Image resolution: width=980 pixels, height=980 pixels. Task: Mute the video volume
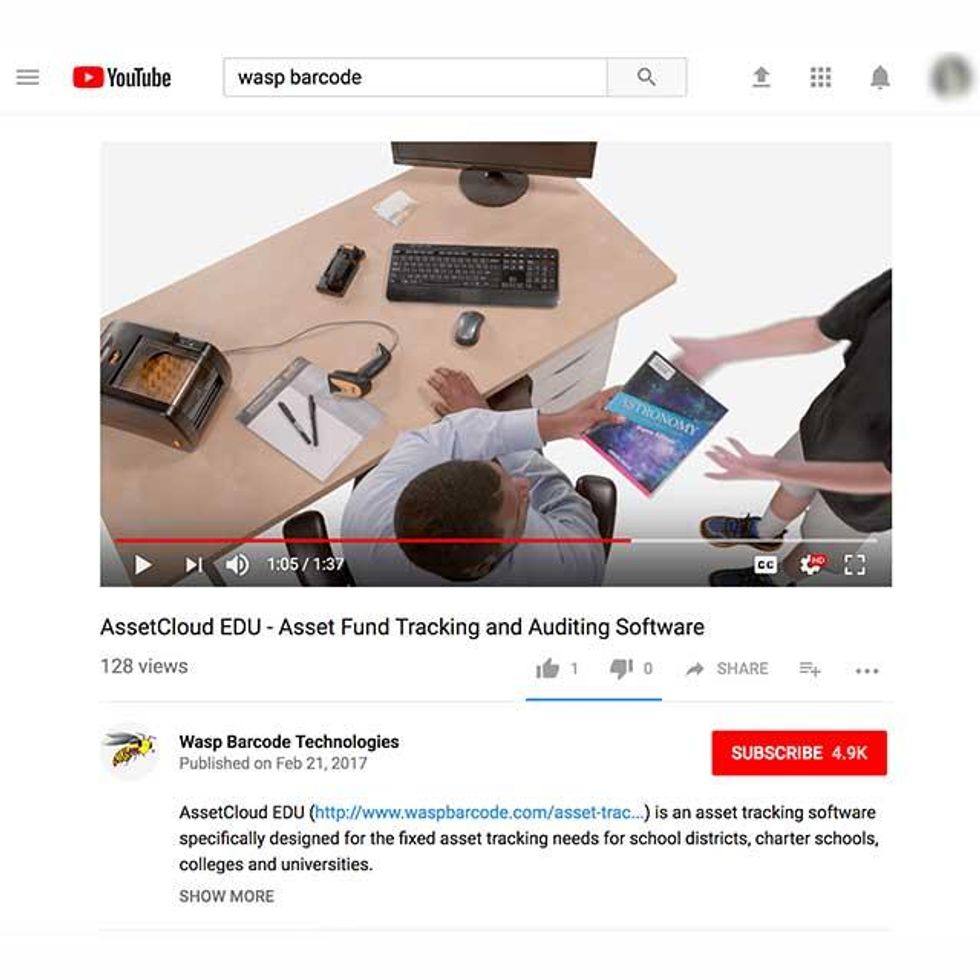click(x=237, y=564)
